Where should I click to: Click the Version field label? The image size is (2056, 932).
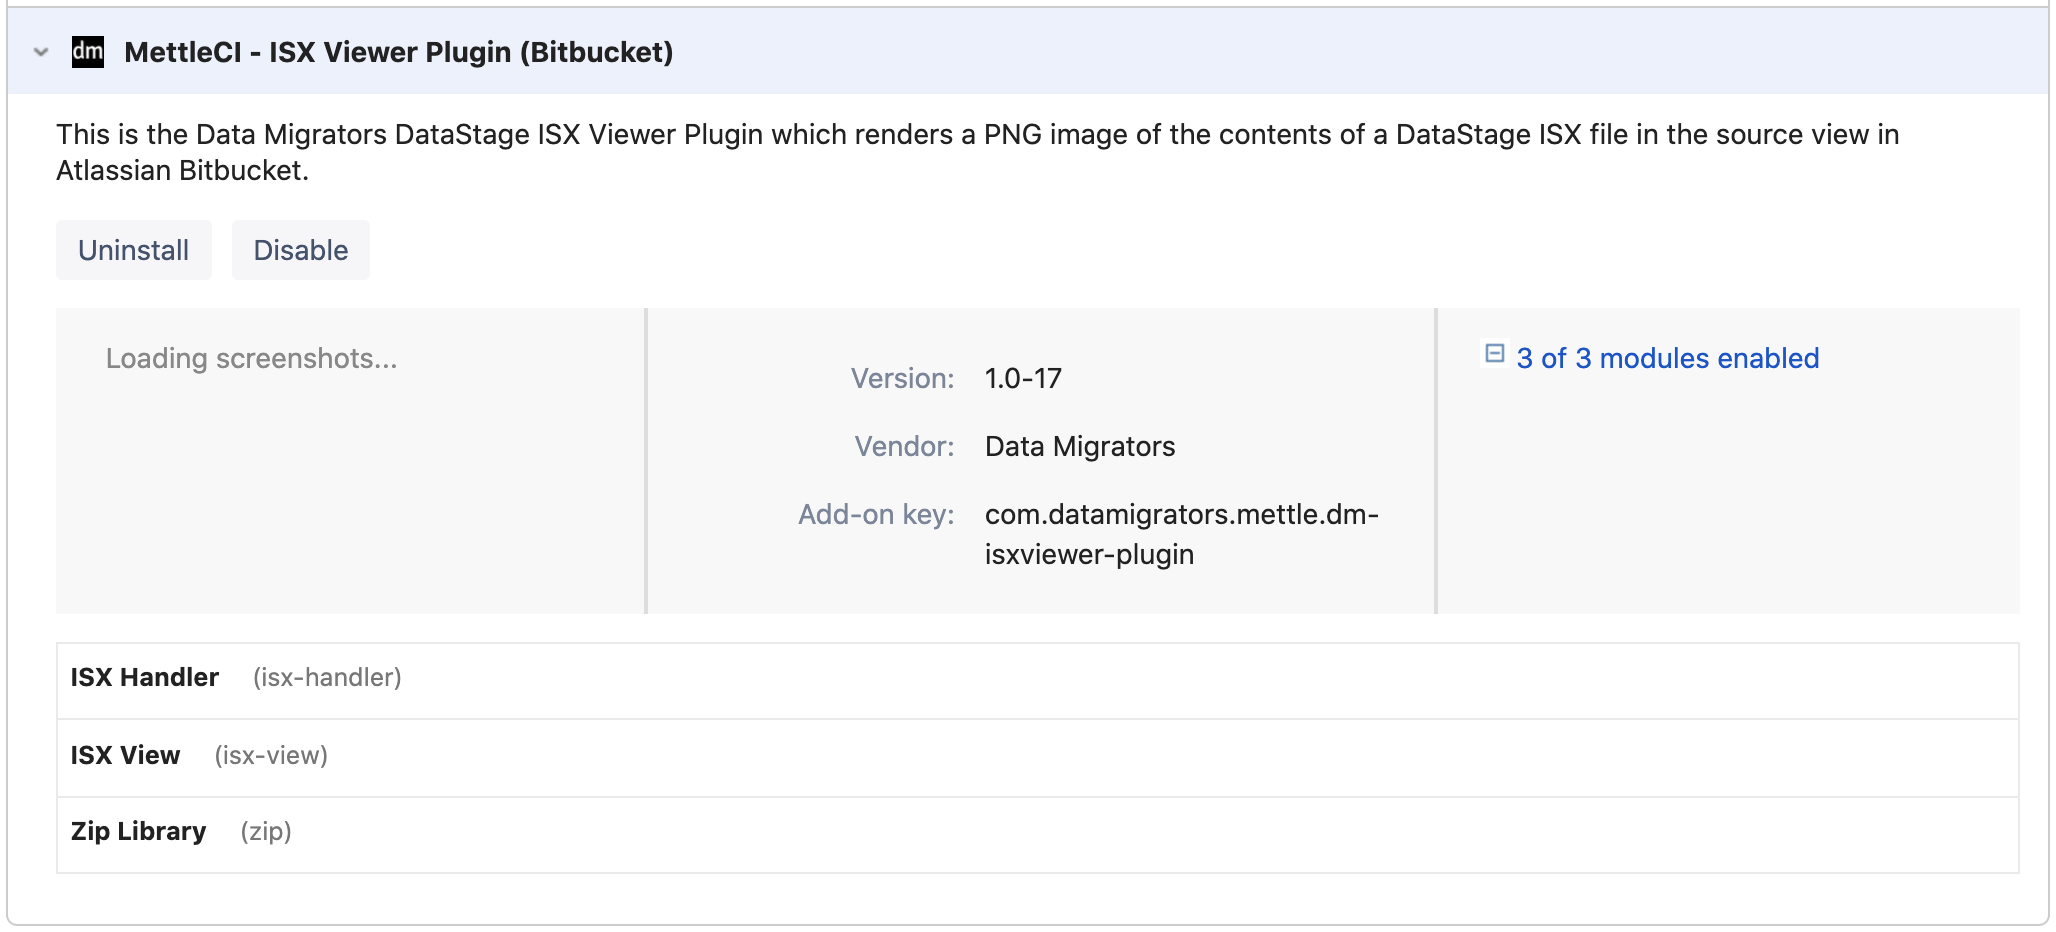902,378
